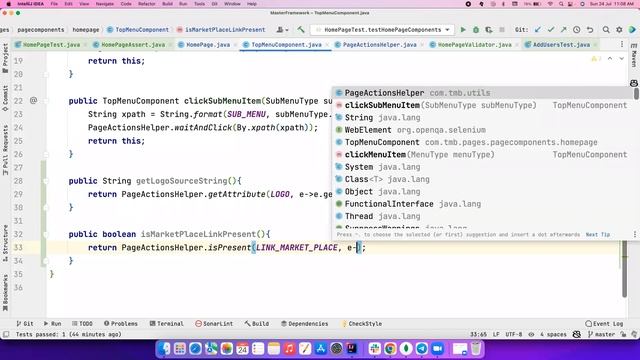
Task: Collapse getLogoSourceString method fold at line 28
Action: pyautogui.click(x=46, y=181)
